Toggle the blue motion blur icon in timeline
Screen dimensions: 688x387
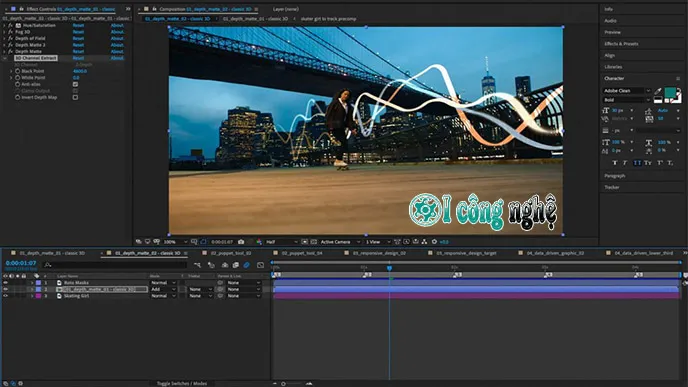tap(247, 265)
